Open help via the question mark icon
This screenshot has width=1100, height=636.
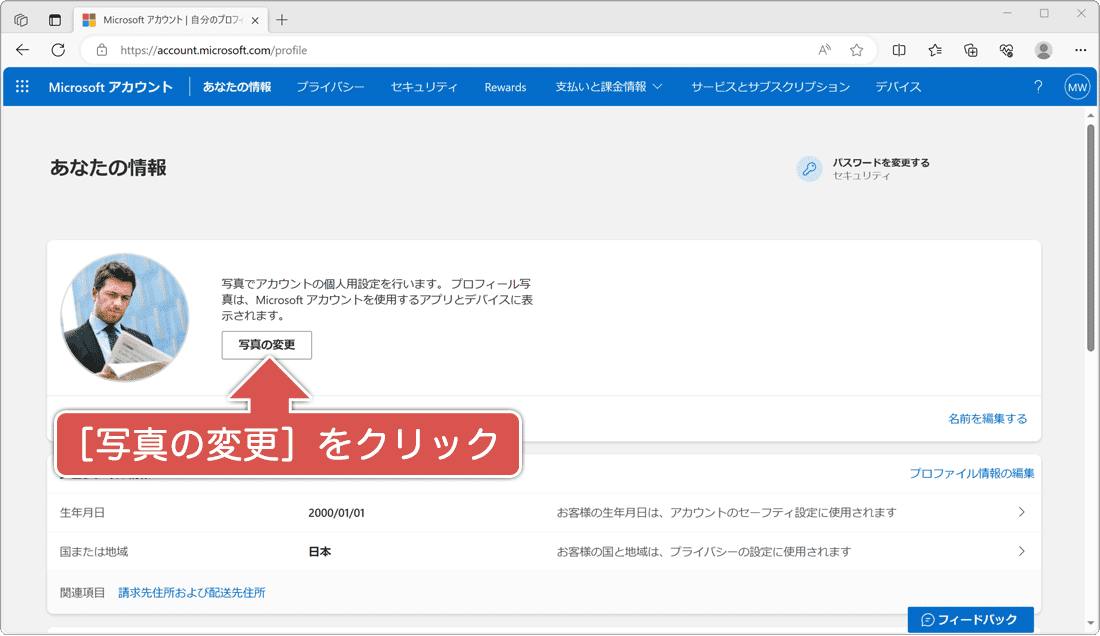[x=1038, y=87]
